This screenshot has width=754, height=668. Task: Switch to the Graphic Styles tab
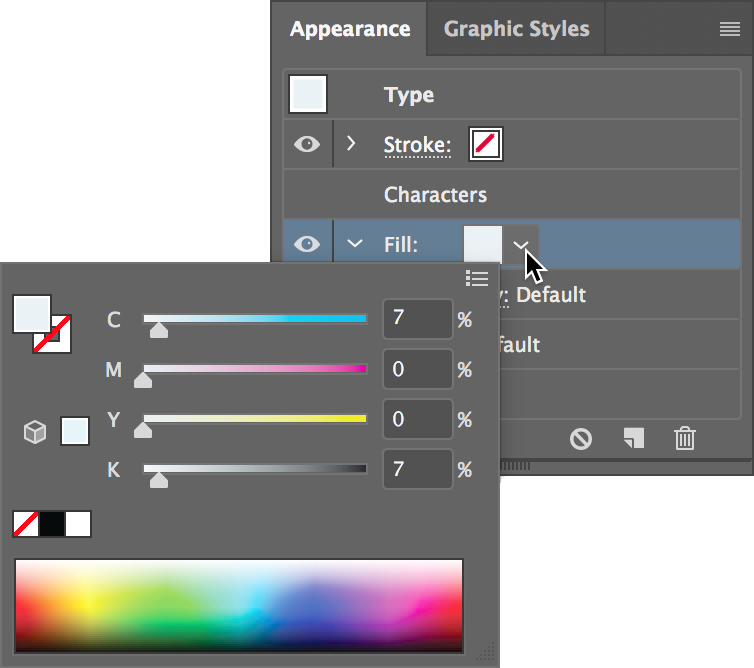click(x=516, y=29)
